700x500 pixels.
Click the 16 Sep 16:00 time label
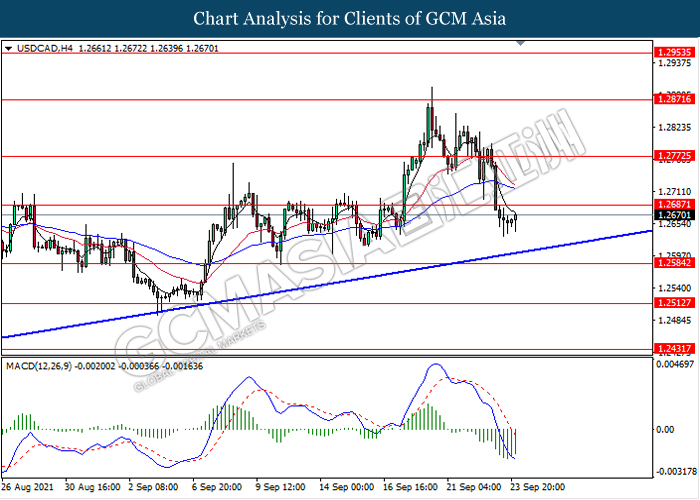pyautogui.click(x=410, y=487)
